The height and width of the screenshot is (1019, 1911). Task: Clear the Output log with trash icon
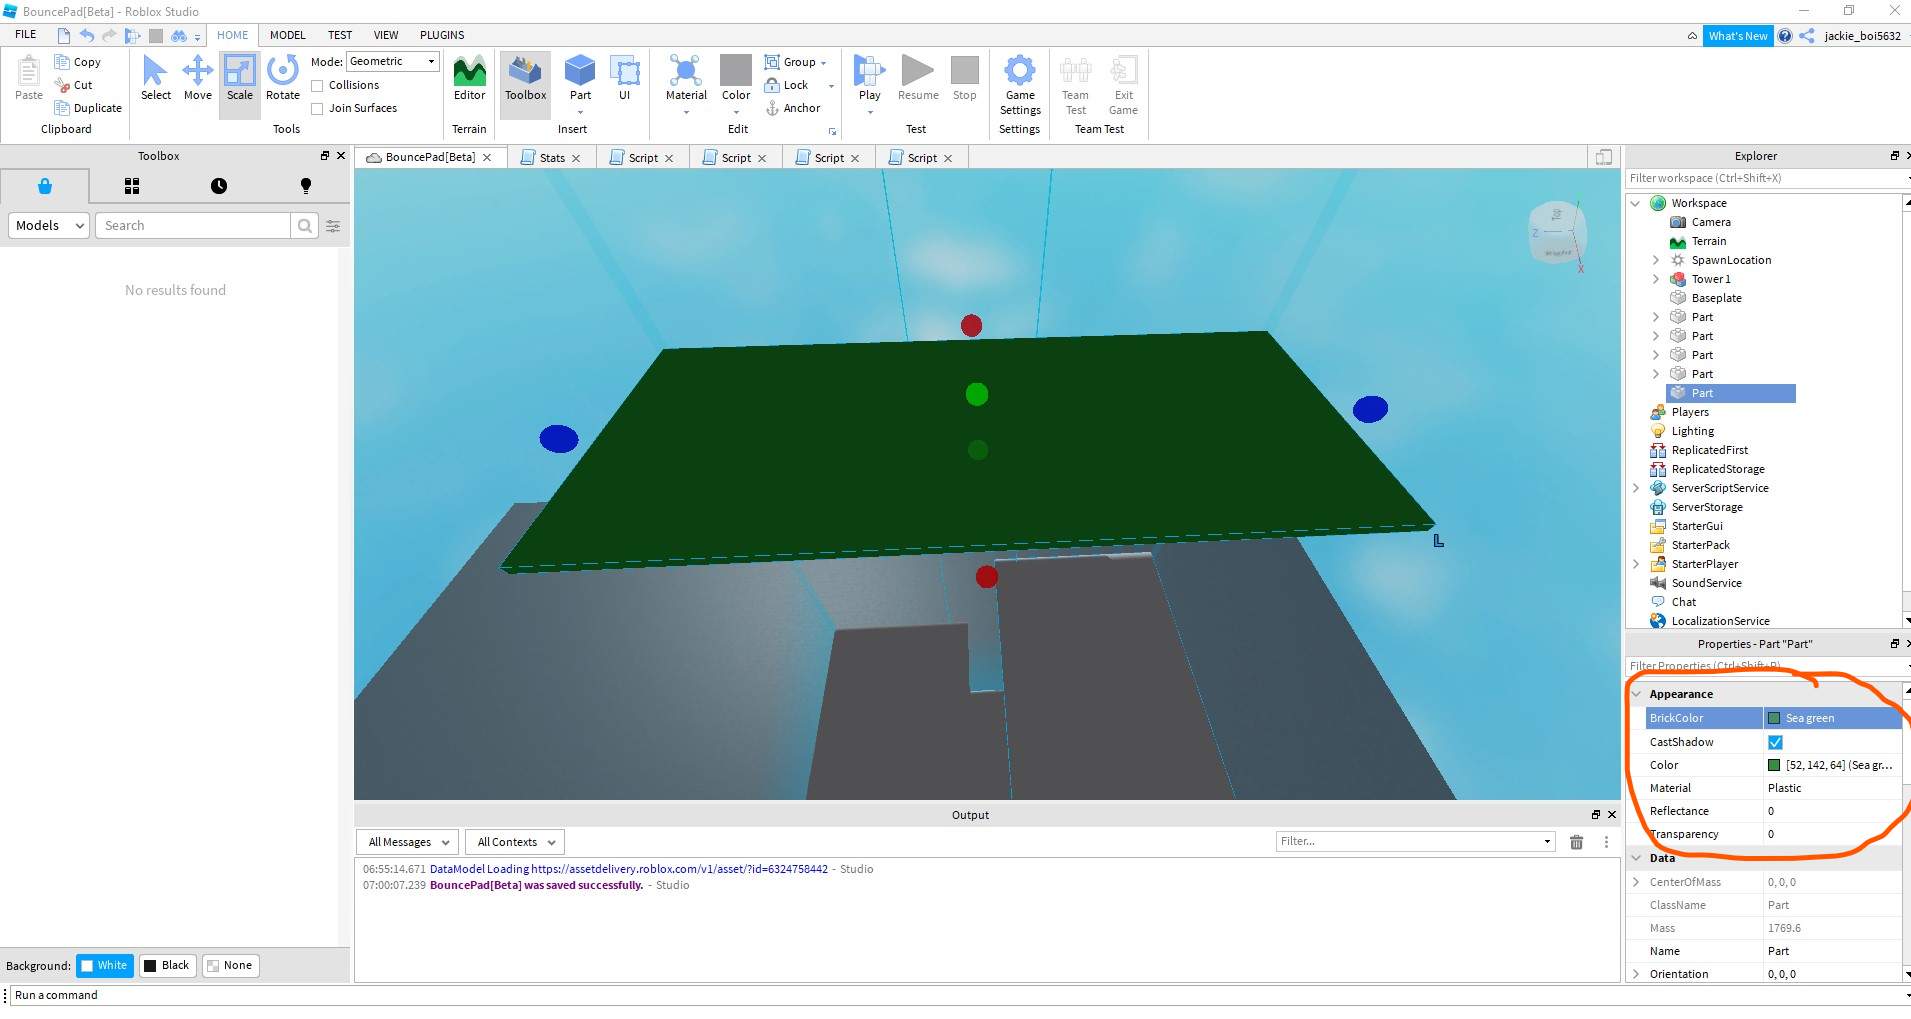click(x=1576, y=842)
